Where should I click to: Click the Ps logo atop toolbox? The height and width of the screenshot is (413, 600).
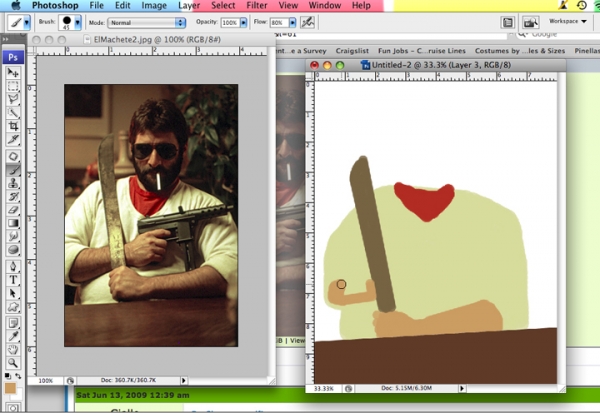[x=13, y=57]
